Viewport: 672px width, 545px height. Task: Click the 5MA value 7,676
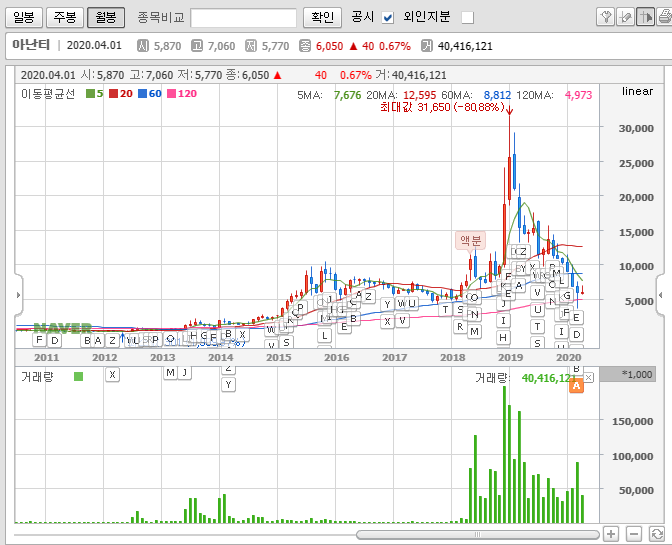click(x=348, y=95)
